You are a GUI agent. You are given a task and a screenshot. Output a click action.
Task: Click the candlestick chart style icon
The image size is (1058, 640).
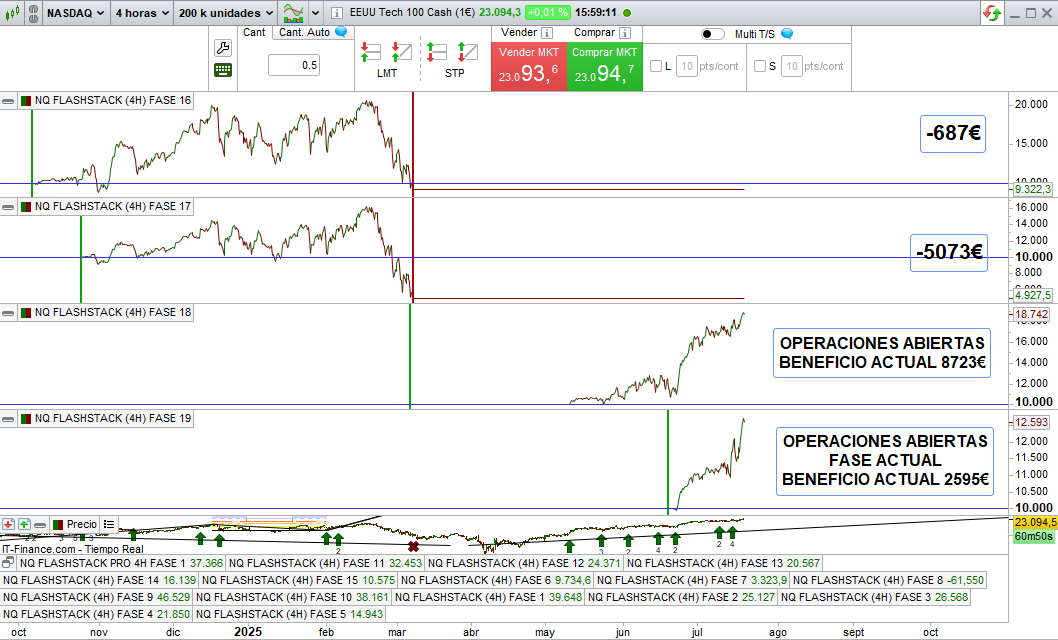click(x=14, y=13)
